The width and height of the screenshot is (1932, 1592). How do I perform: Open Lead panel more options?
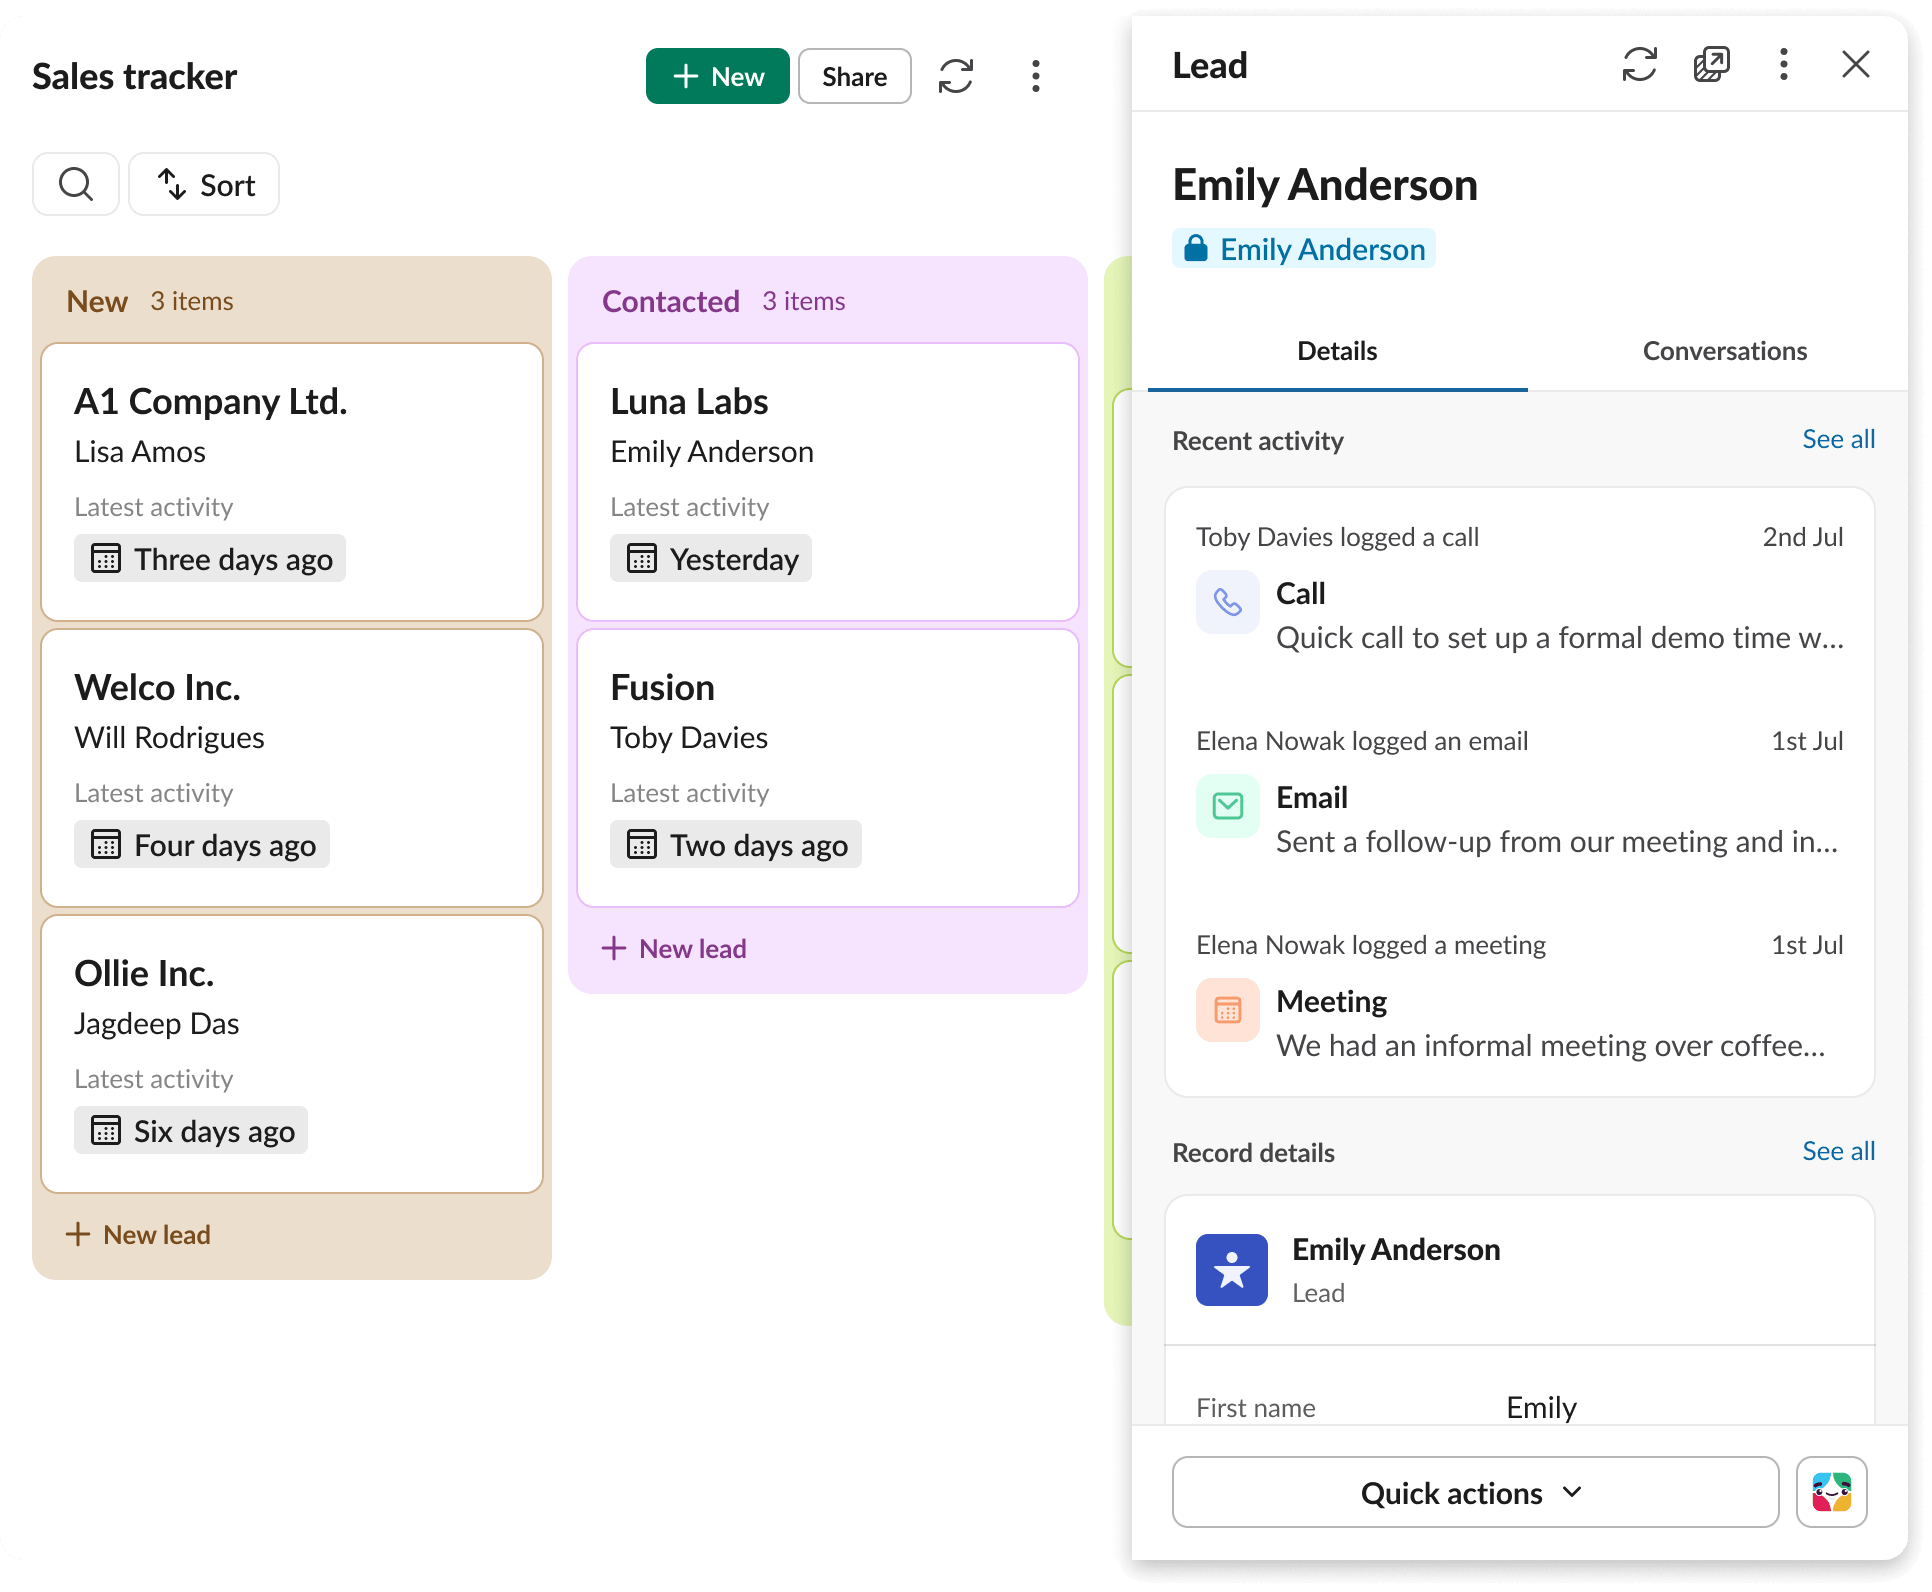coord(1784,65)
